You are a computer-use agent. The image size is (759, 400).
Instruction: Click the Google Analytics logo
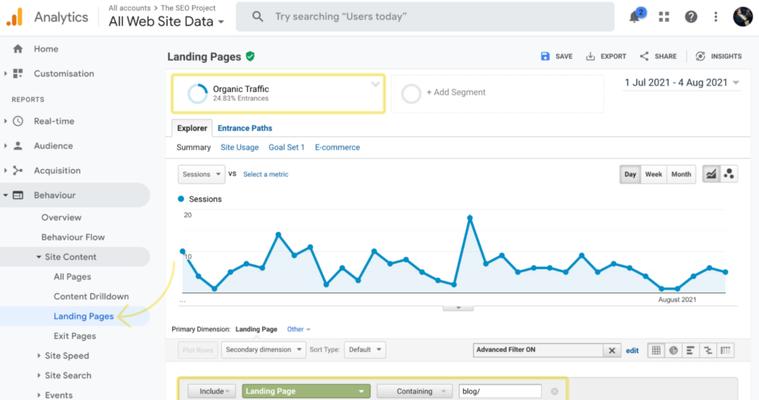click(x=15, y=17)
